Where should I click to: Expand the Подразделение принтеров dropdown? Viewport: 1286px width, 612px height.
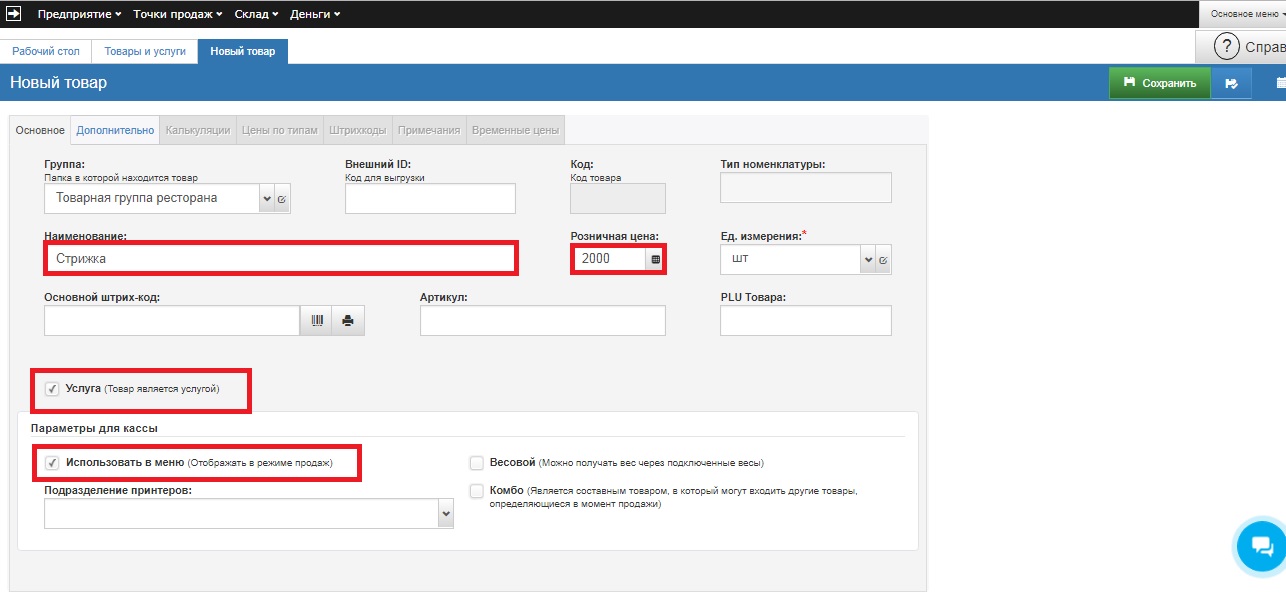click(x=445, y=514)
